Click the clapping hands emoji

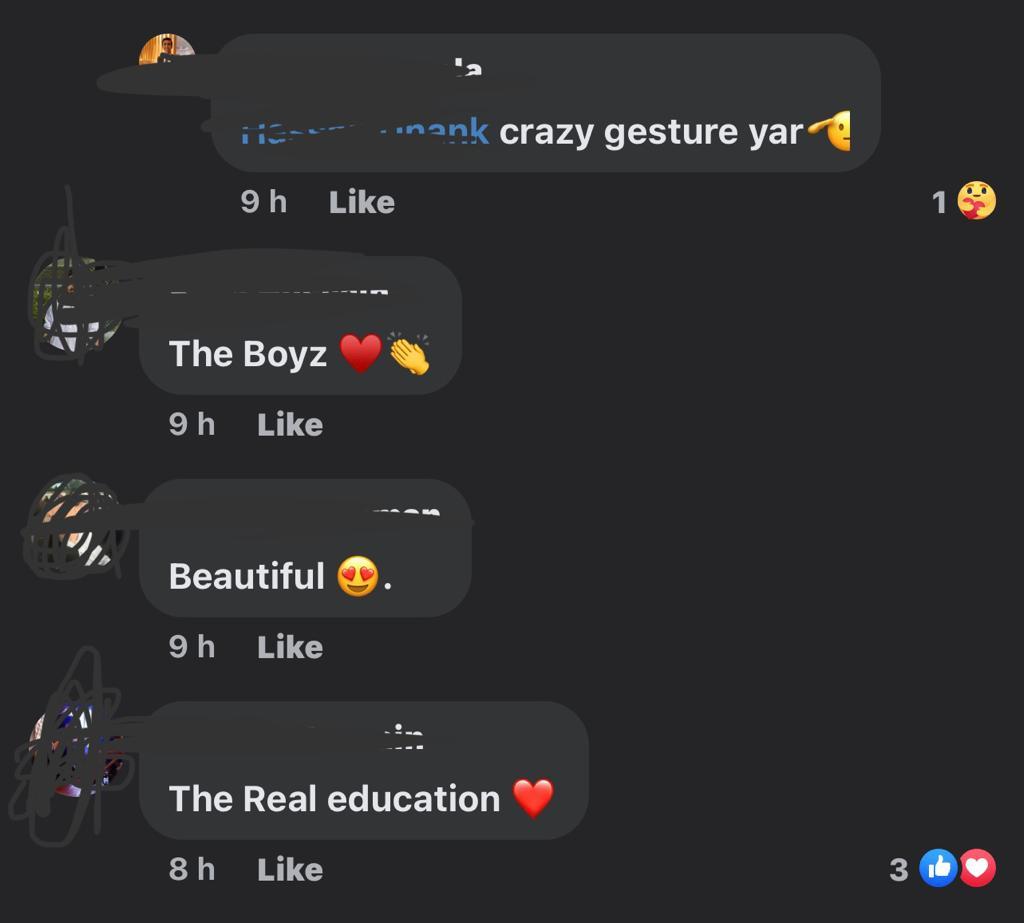409,353
